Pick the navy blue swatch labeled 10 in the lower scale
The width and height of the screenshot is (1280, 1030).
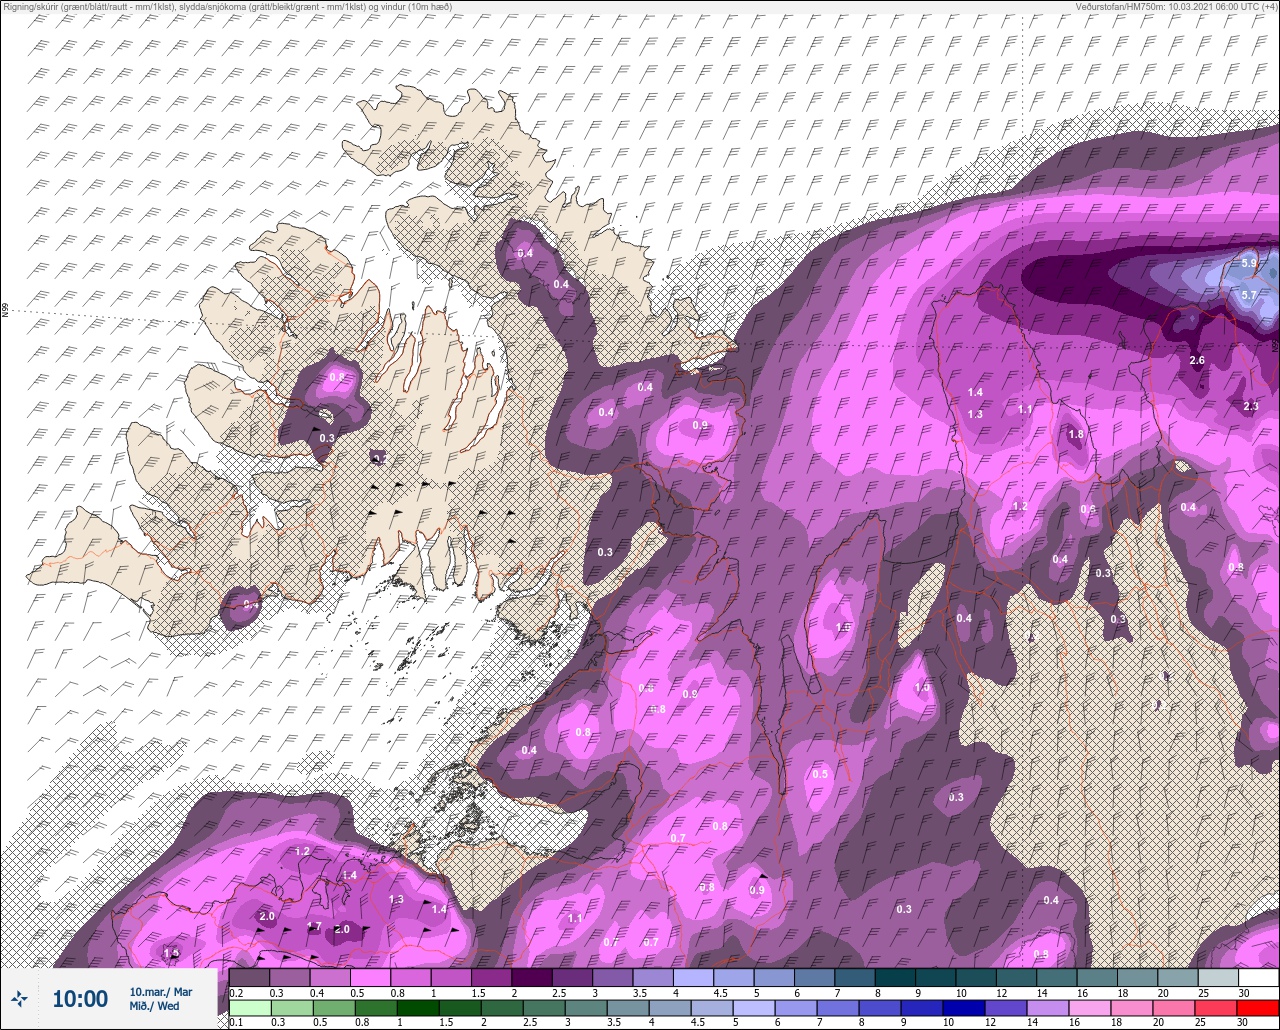click(964, 1008)
